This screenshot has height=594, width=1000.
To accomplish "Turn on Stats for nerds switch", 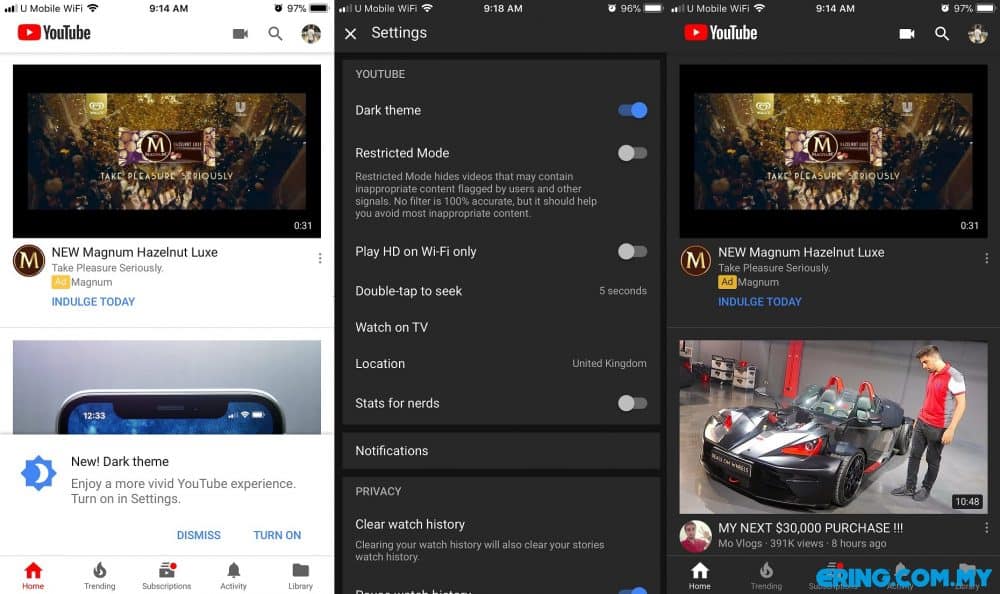I will point(633,403).
